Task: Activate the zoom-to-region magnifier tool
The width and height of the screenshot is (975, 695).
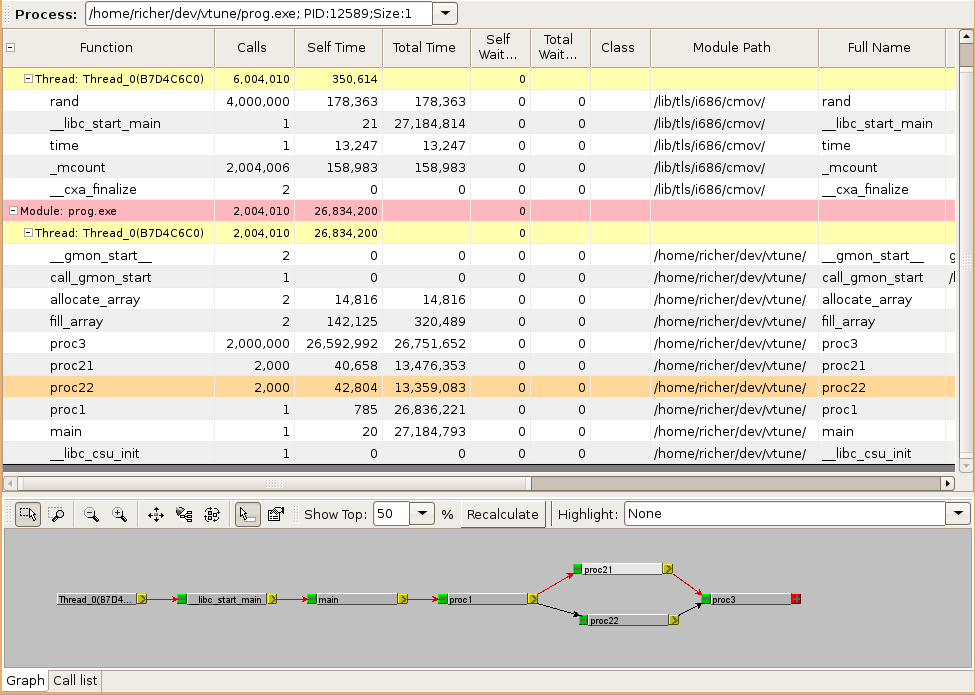Action: tap(57, 514)
